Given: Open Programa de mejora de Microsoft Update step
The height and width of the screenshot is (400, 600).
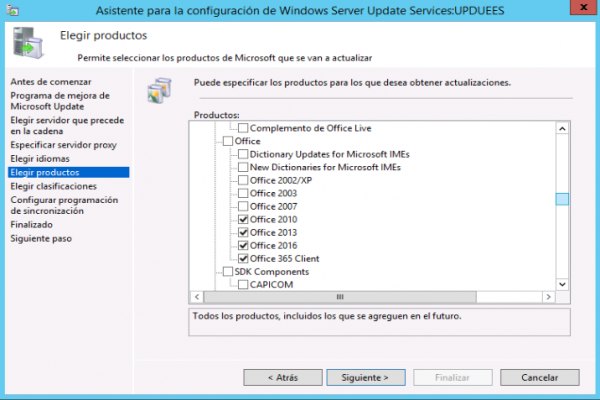Looking at the screenshot, I should (x=60, y=101).
